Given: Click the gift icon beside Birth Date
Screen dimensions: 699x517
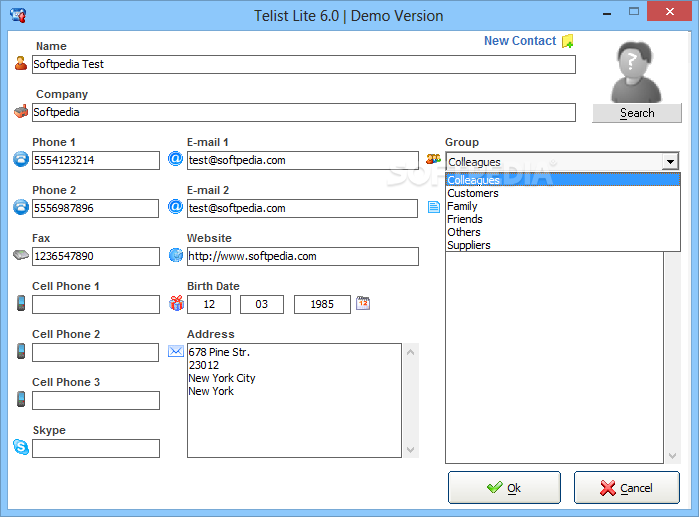Looking at the screenshot, I should tap(177, 303).
